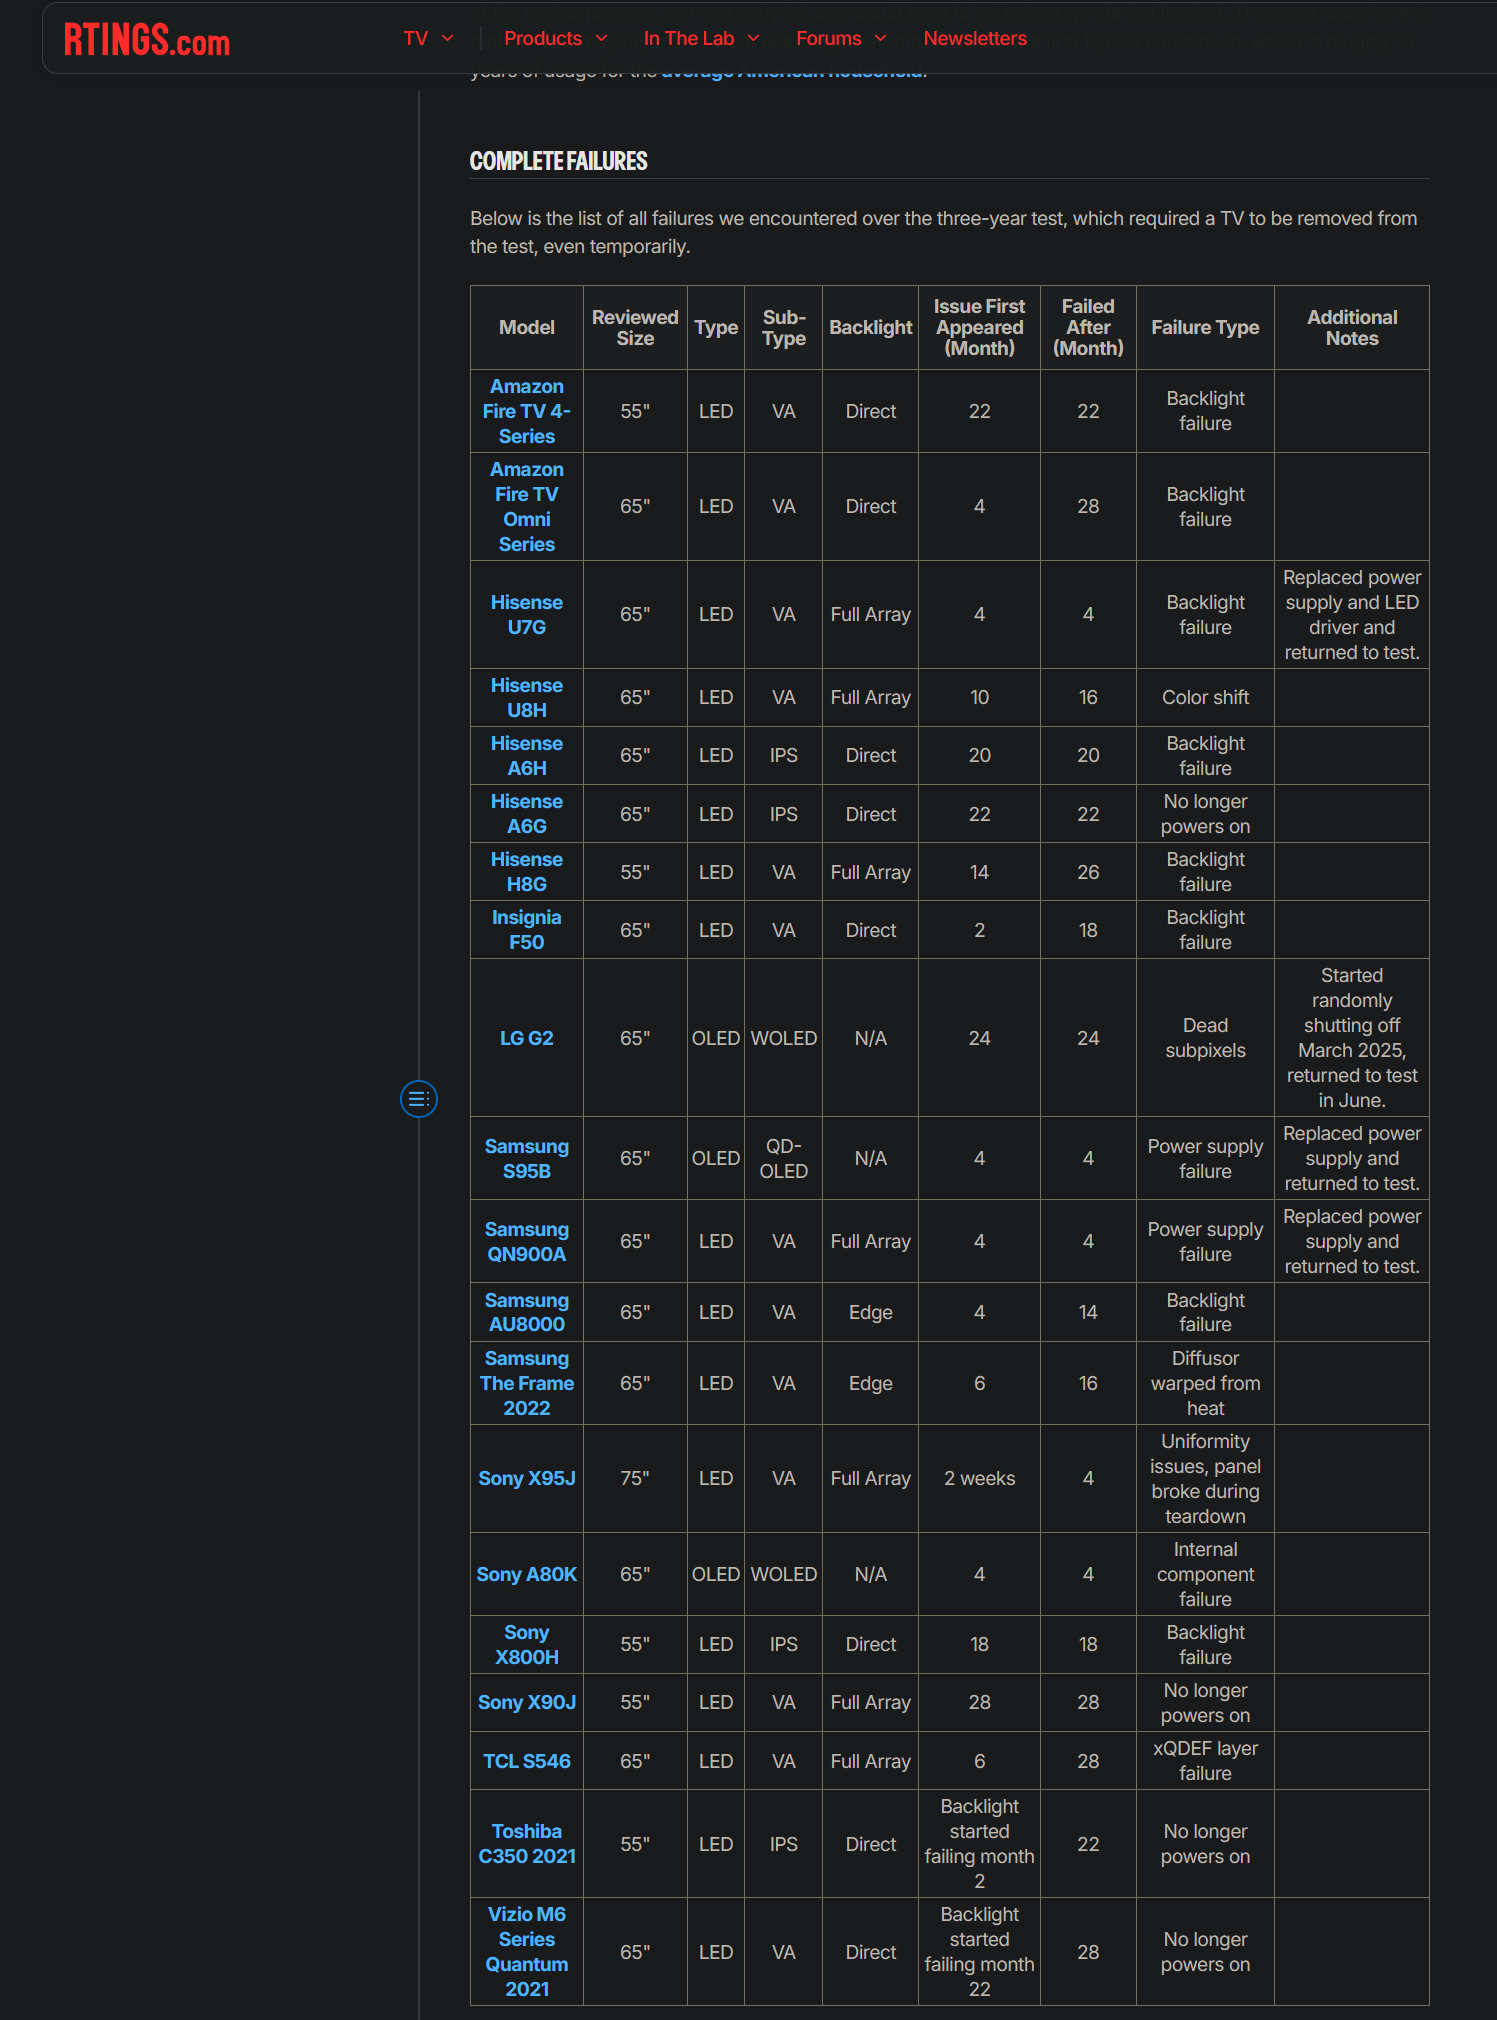Select the 'Color shift' failure cell

click(1205, 698)
